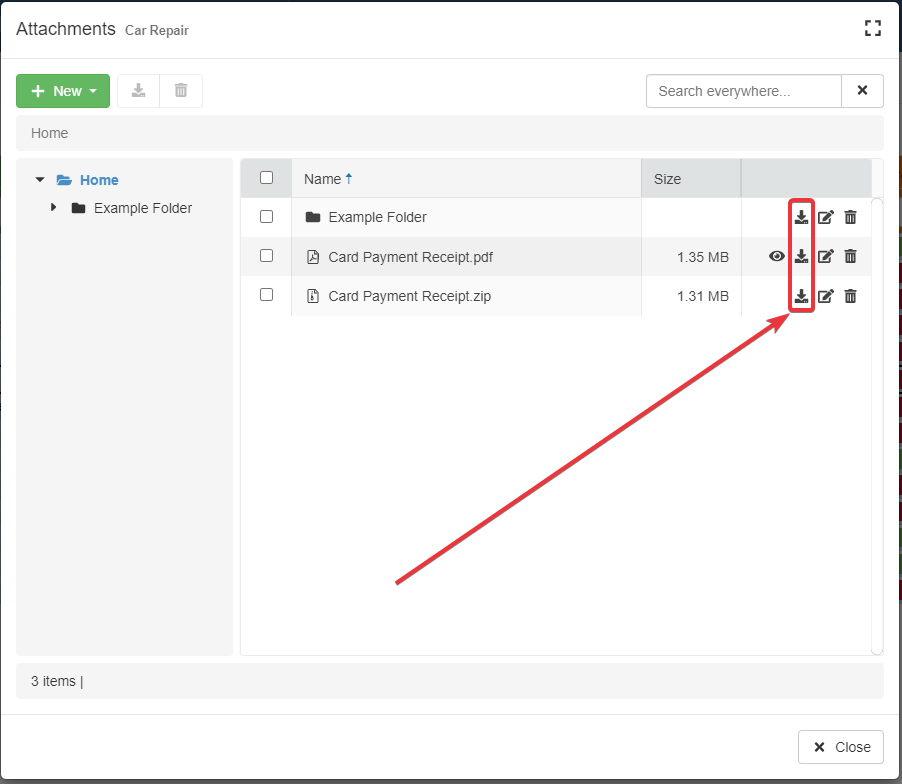
Task: Collapse the Home tree node
Action: 40,180
